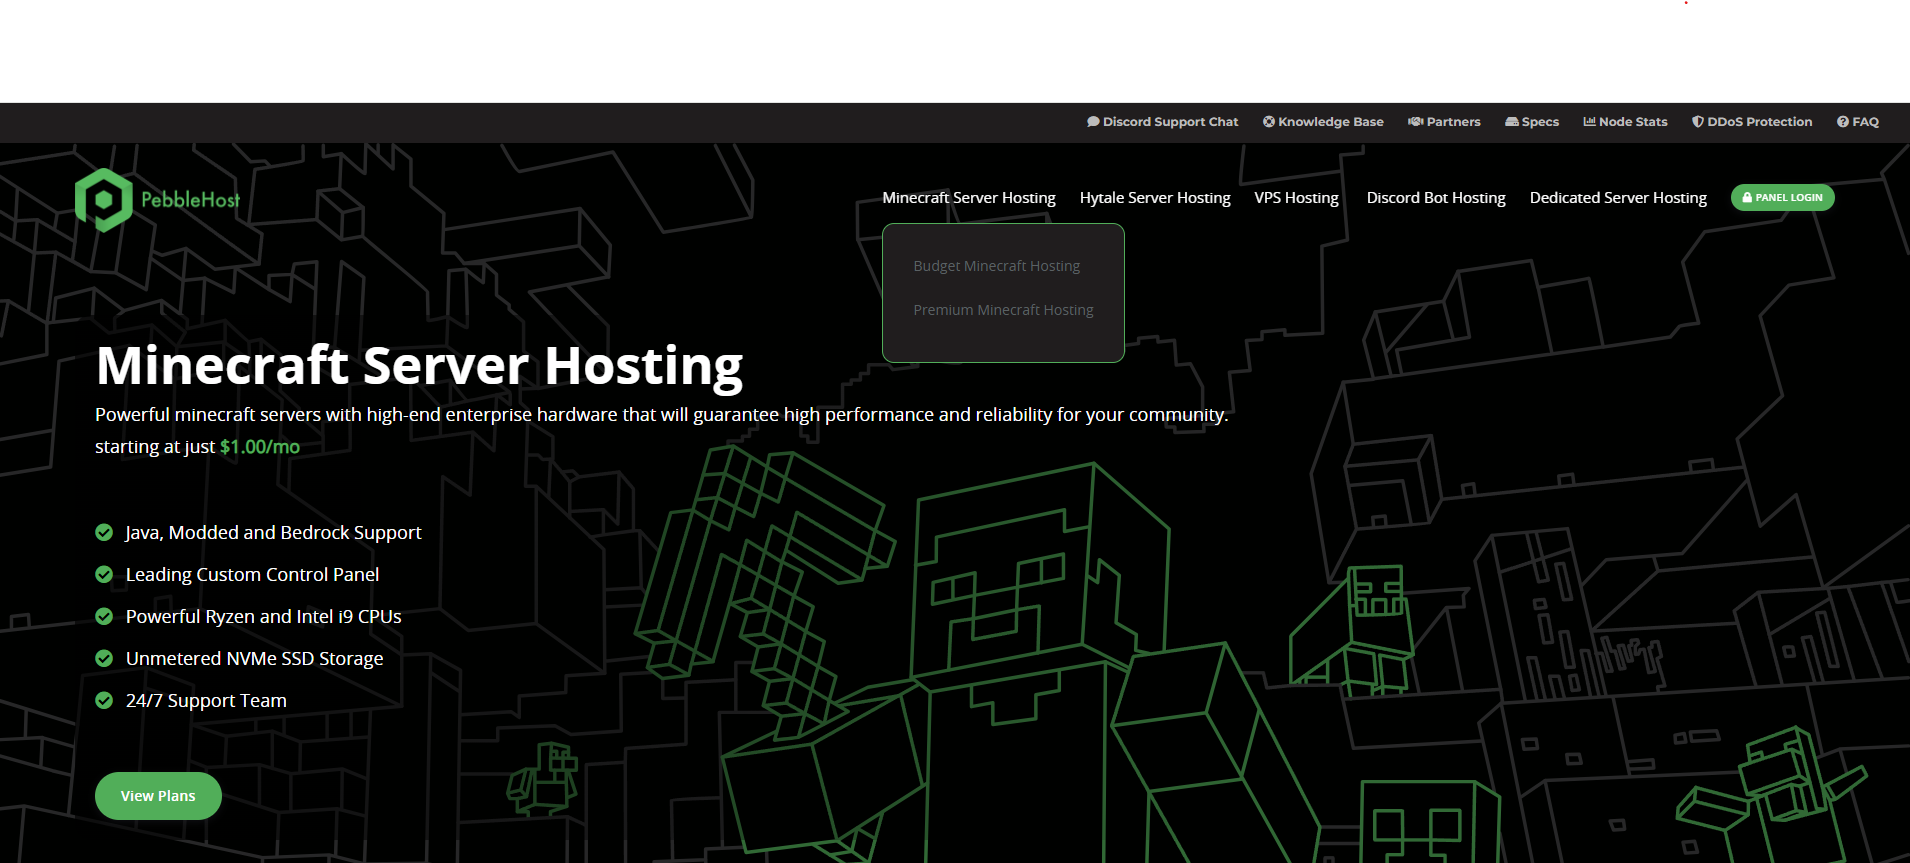The image size is (1910, 863).
Task: Choose Dedicated Server Hosting nav item
Action: (x=1618, y=198)
